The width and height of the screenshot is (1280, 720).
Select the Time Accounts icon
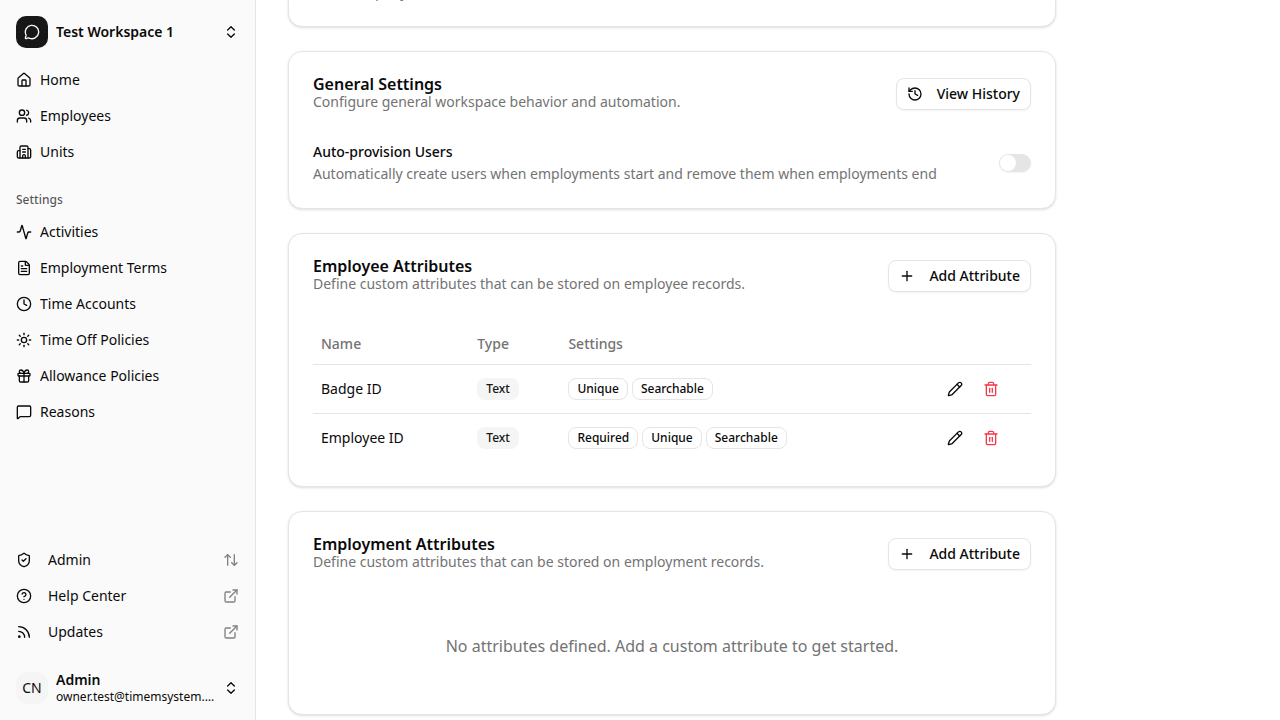point(24,304)
